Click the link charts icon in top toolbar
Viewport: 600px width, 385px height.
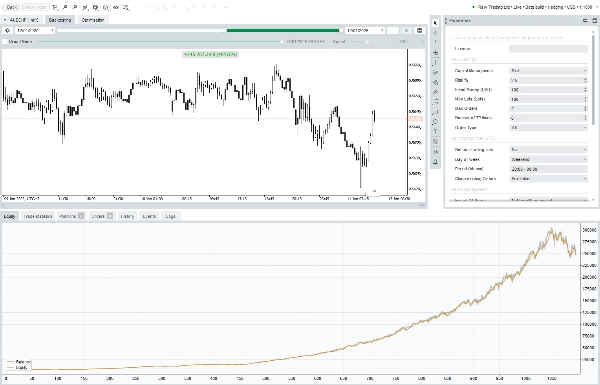pos(116,7)
